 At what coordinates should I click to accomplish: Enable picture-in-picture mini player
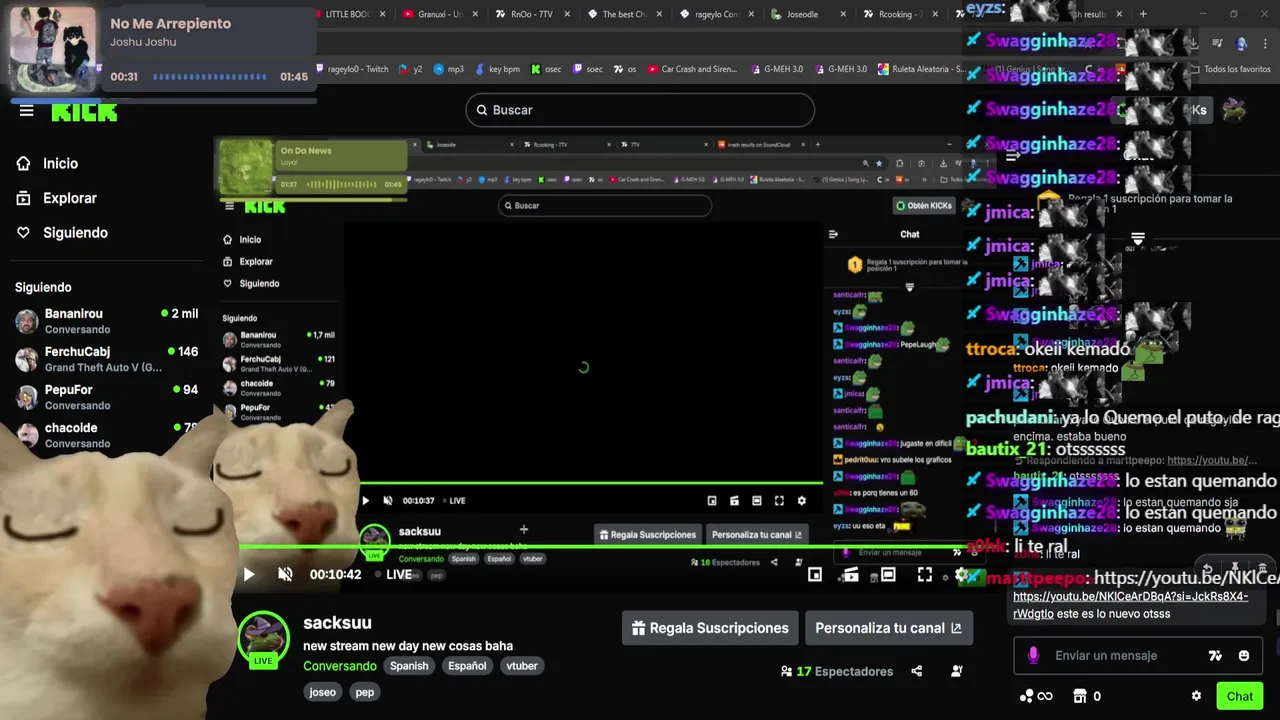click(x=815, y=574)
